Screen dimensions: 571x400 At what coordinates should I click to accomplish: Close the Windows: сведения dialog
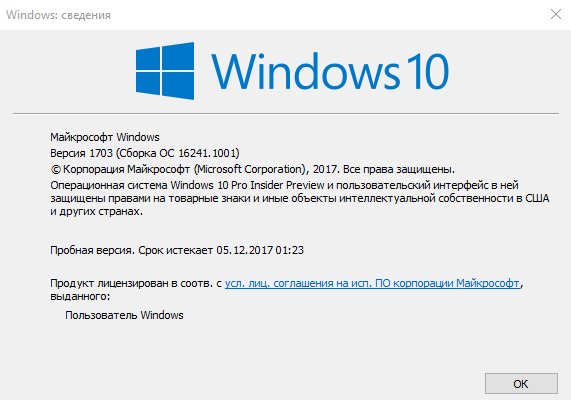556,14
